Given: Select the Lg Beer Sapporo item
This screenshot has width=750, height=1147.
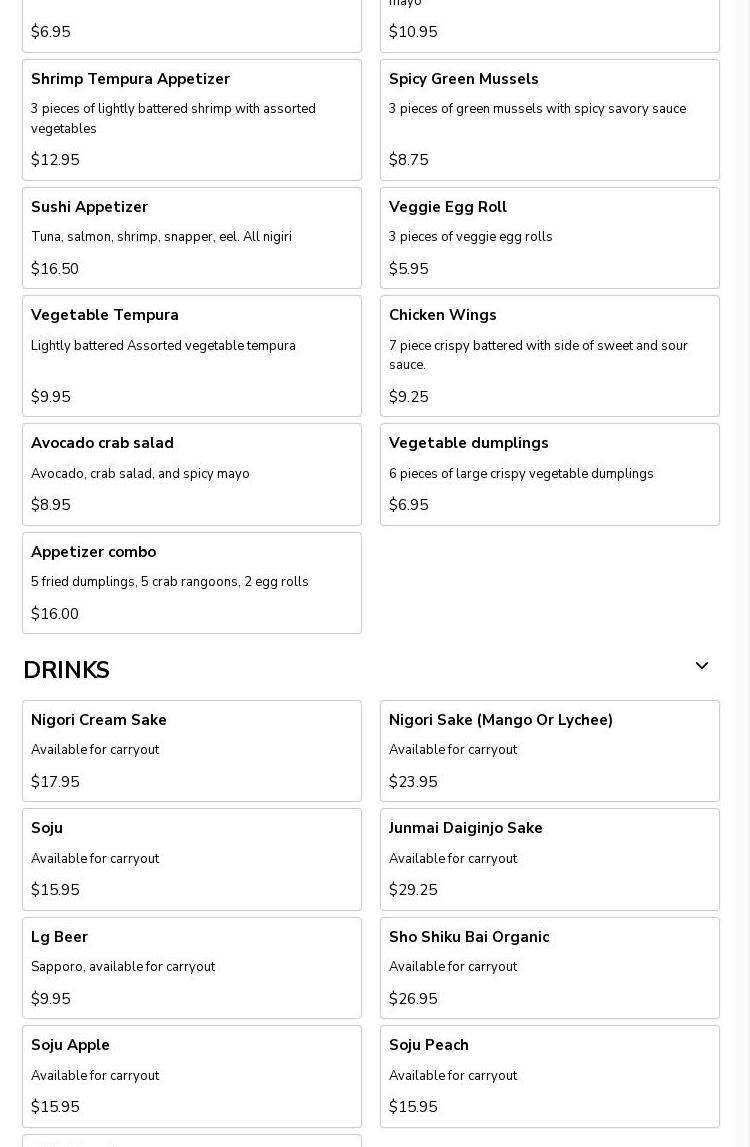Looking at the screenshot, I should [192, 967].
